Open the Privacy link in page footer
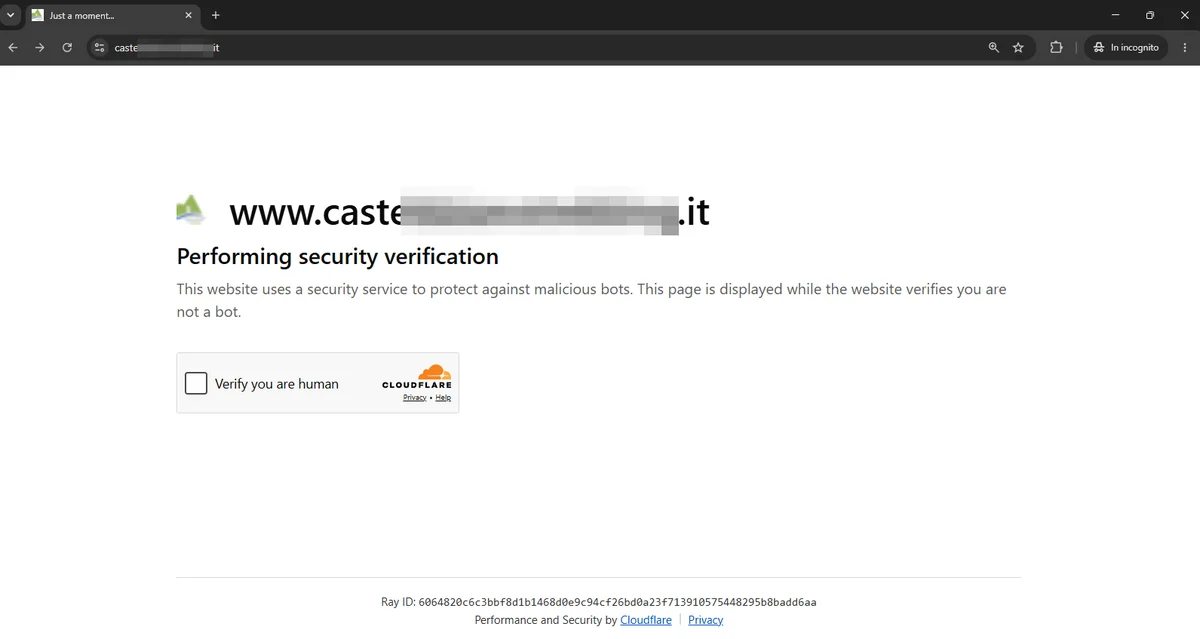 [705, 620]
